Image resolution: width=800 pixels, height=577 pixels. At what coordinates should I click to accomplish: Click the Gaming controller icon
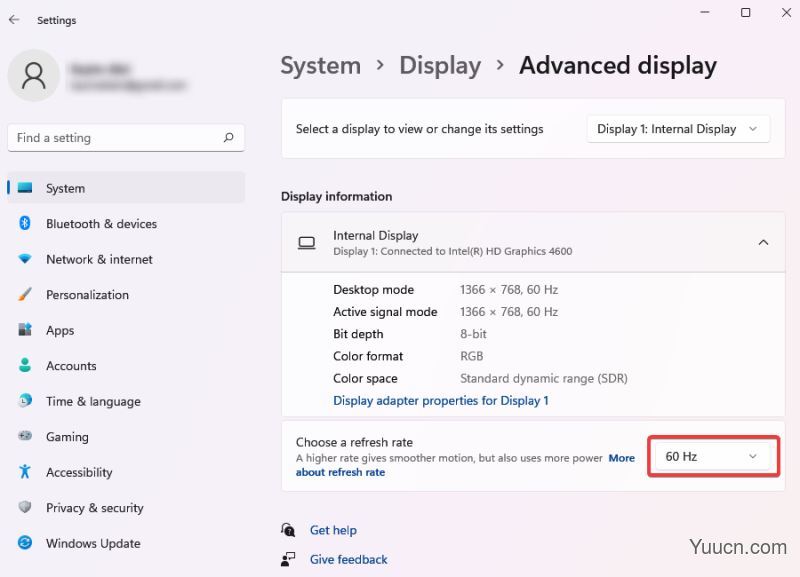tap(25, 436)
